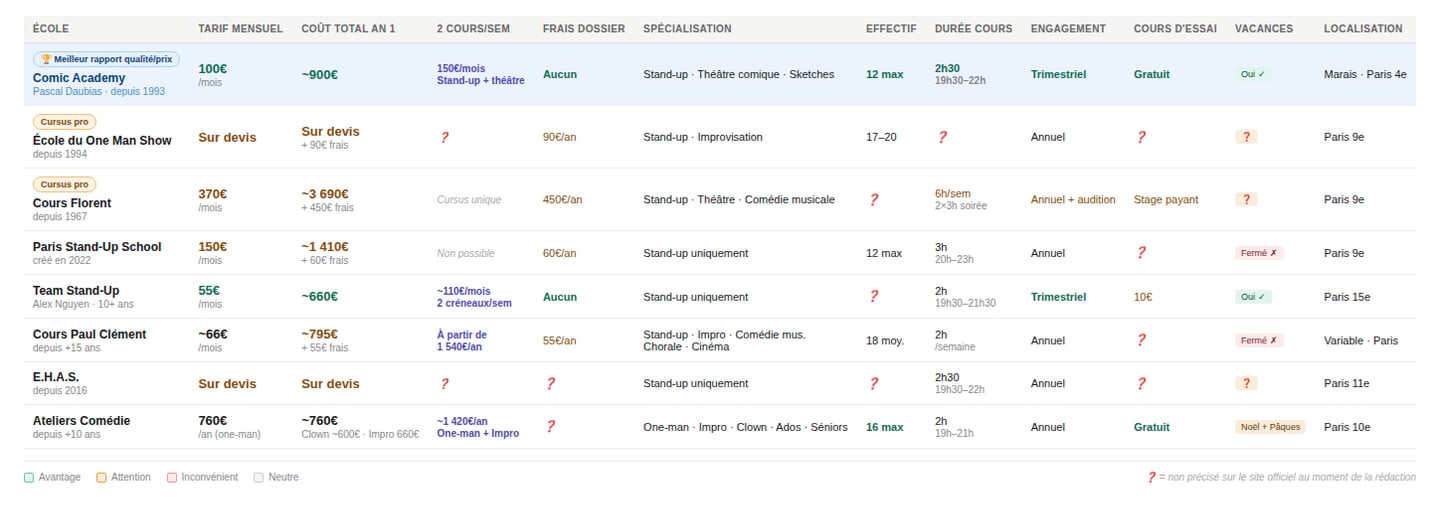Click the COÛT TOTAL AN 1 column header
This screenshot has width=1440, height=515.
click(x=348, y=29)
